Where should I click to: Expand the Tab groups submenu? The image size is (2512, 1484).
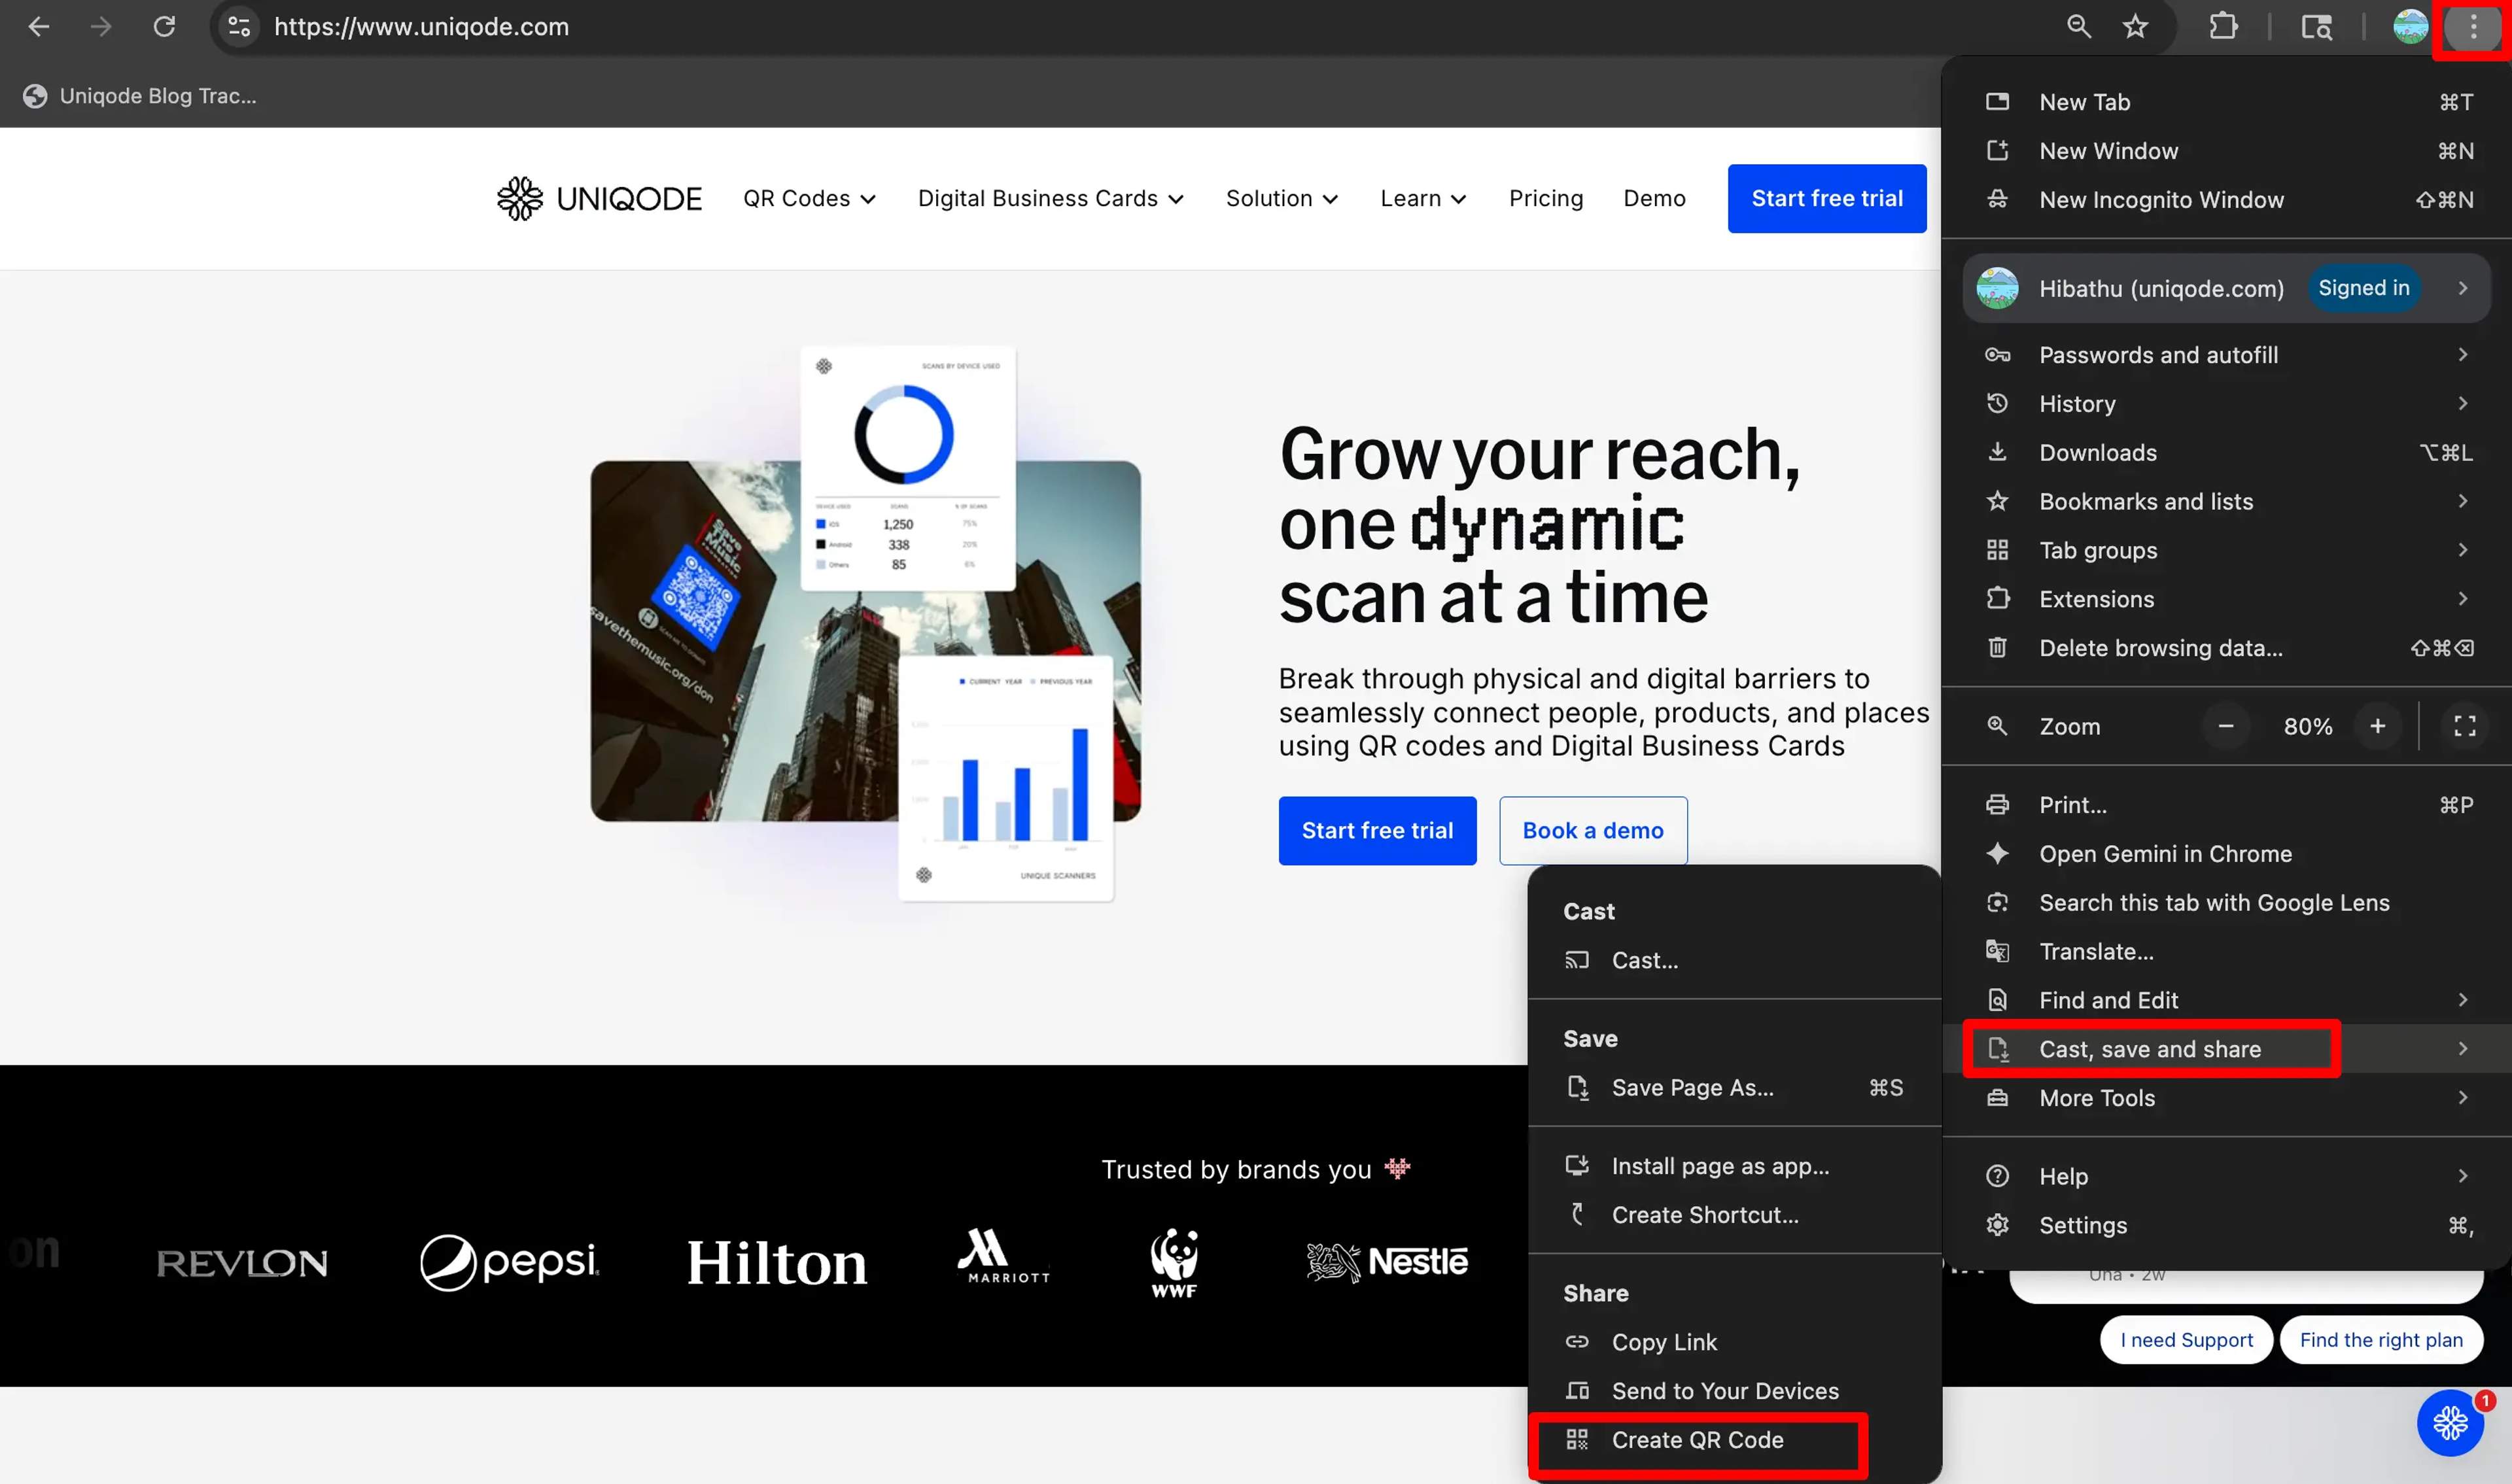[2227, 550]
